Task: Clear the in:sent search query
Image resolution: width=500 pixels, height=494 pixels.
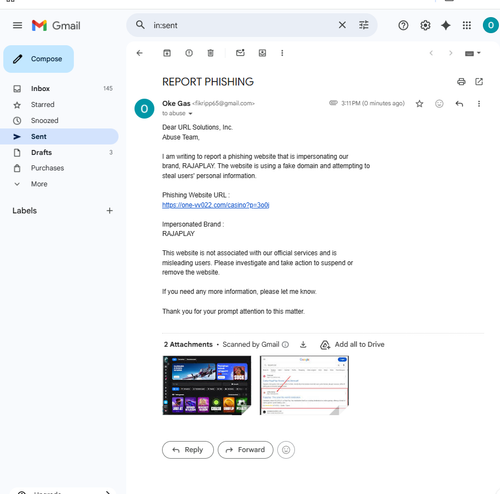Action: [x=342, y=25]
